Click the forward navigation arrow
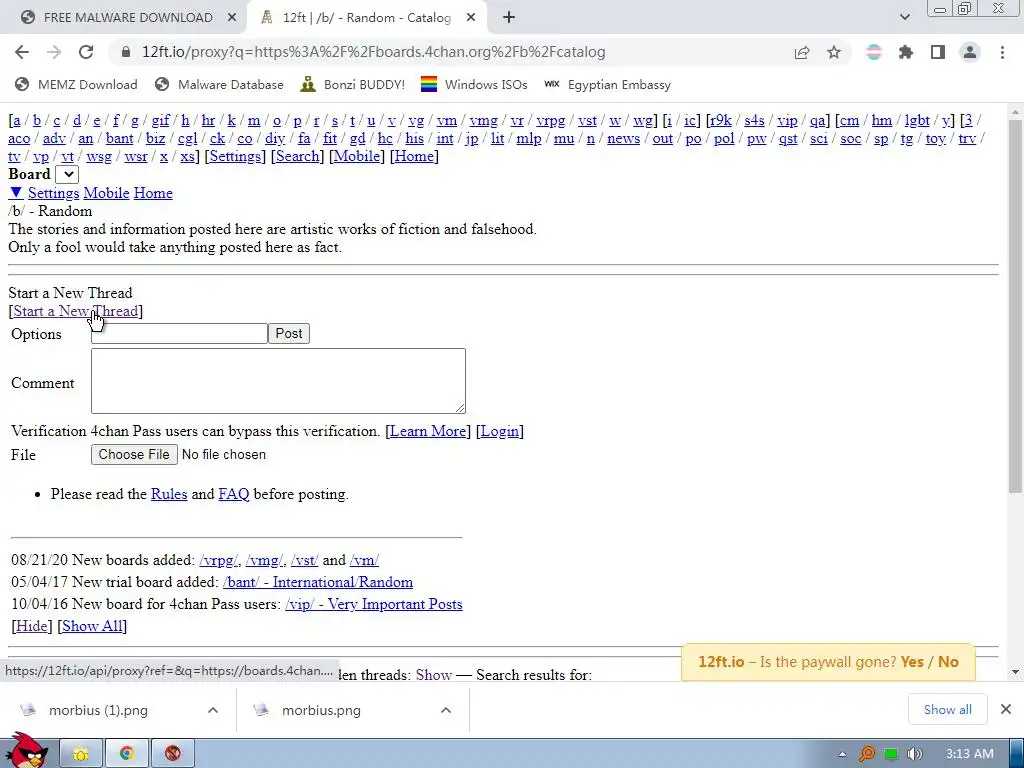 (54, 52)
